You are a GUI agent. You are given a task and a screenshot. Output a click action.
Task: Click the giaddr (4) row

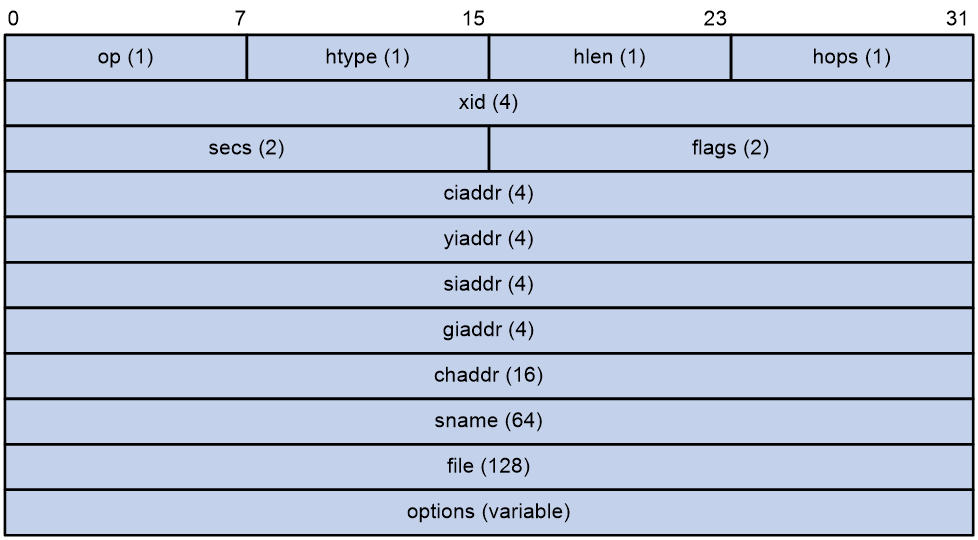(x=489, y=330)
